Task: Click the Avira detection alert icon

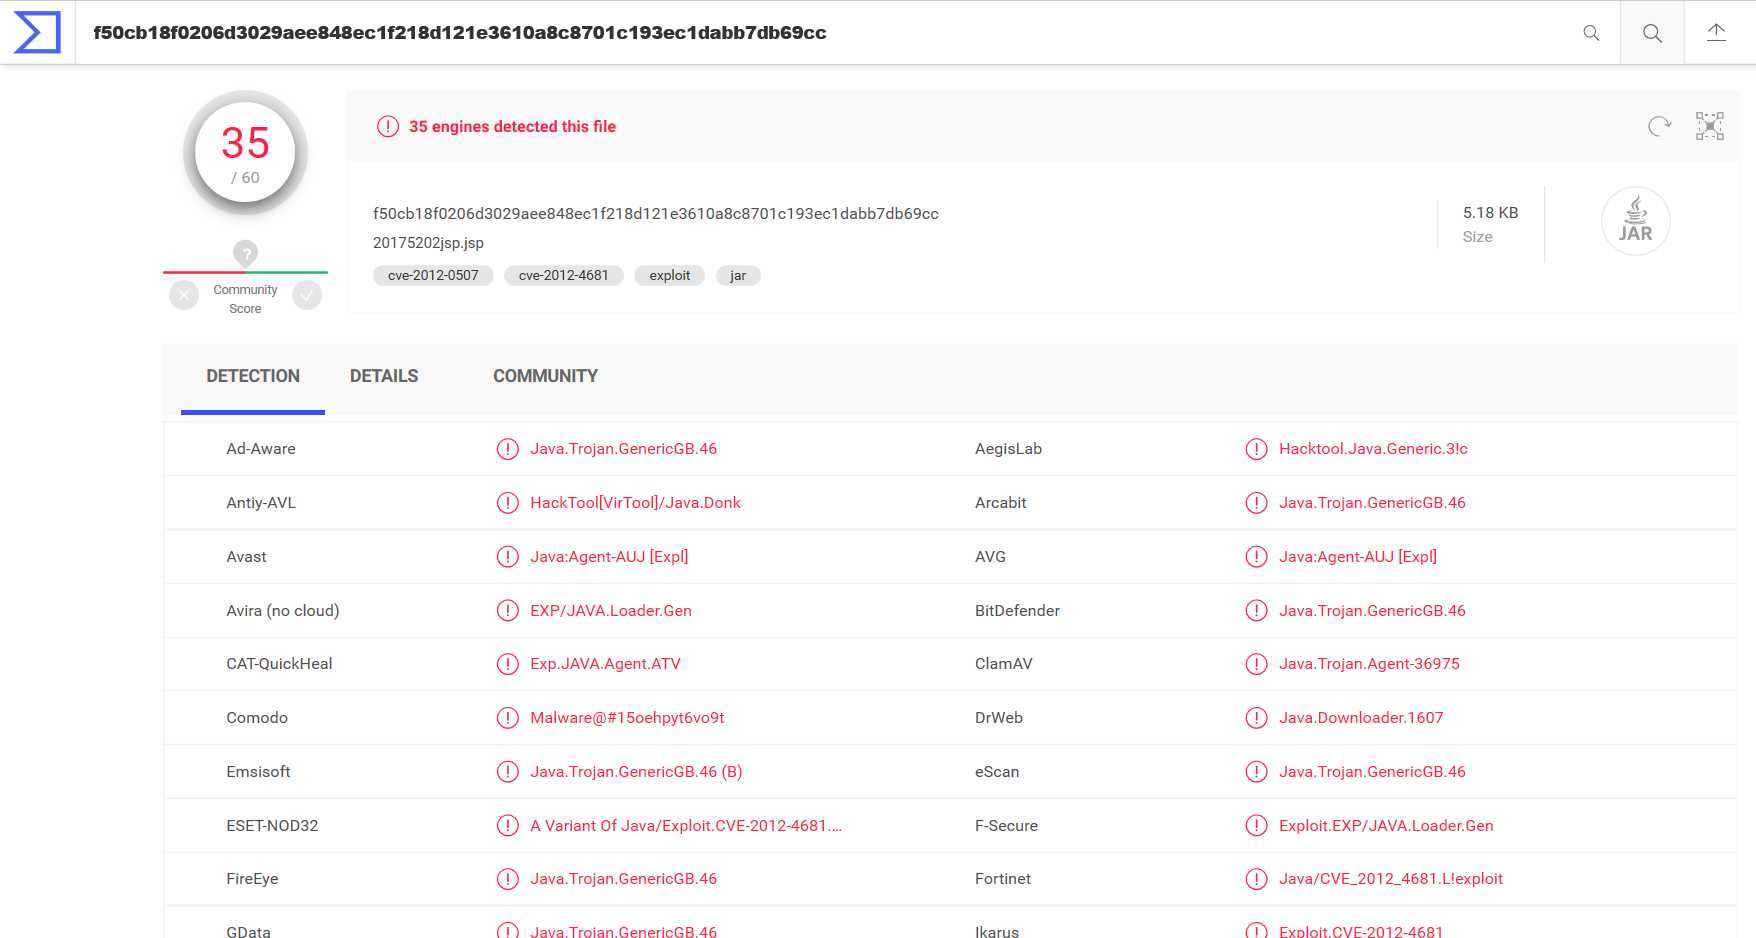Action: 508,611
